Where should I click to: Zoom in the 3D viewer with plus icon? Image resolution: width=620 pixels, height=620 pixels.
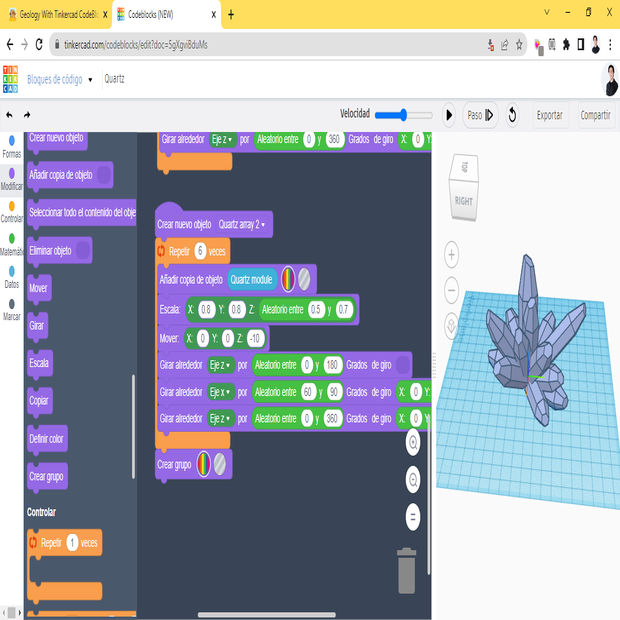(x=452, y=256)
